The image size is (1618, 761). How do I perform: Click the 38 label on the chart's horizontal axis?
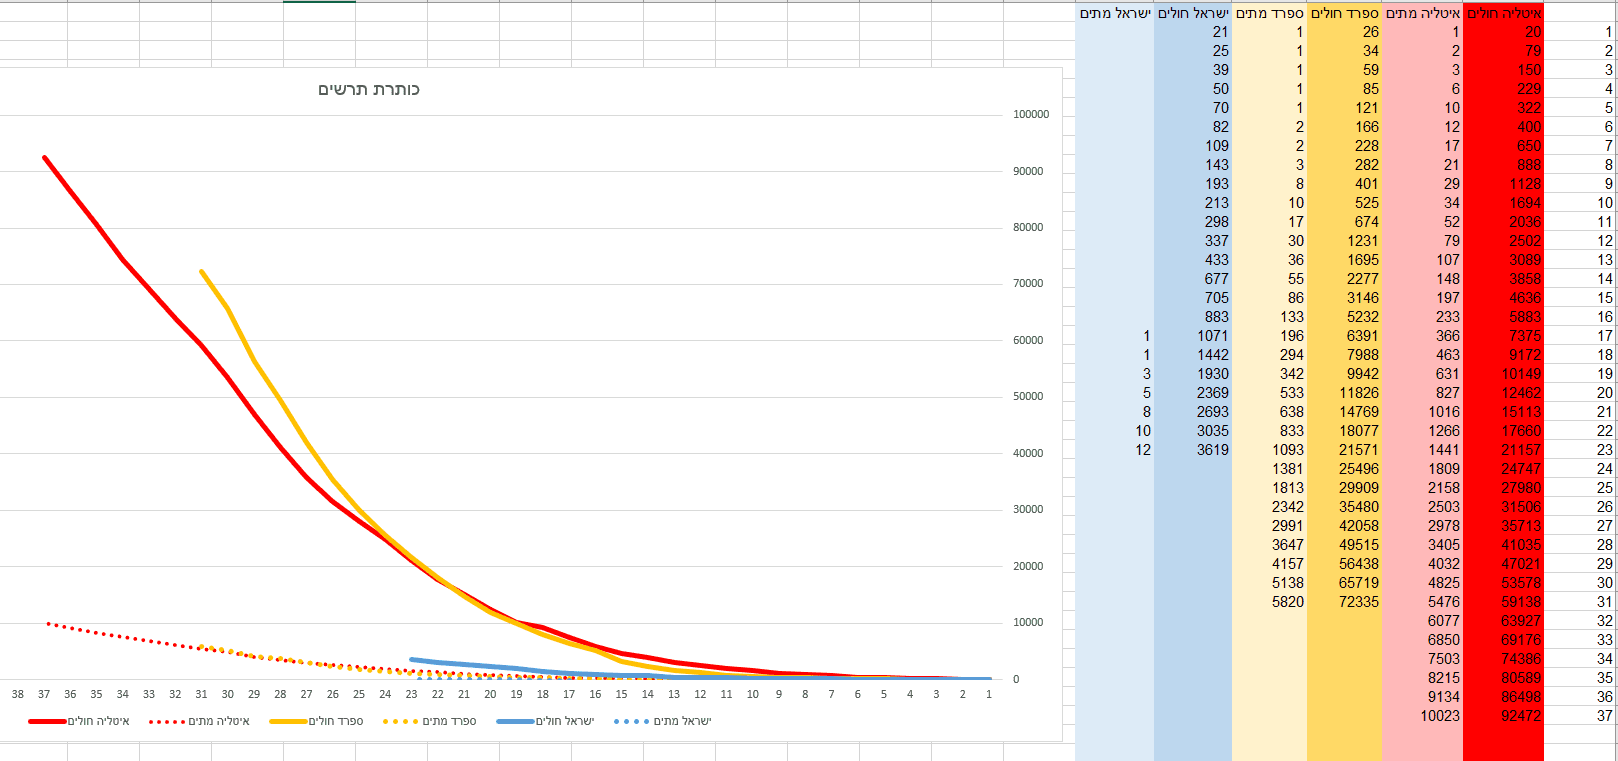point(18,694)
